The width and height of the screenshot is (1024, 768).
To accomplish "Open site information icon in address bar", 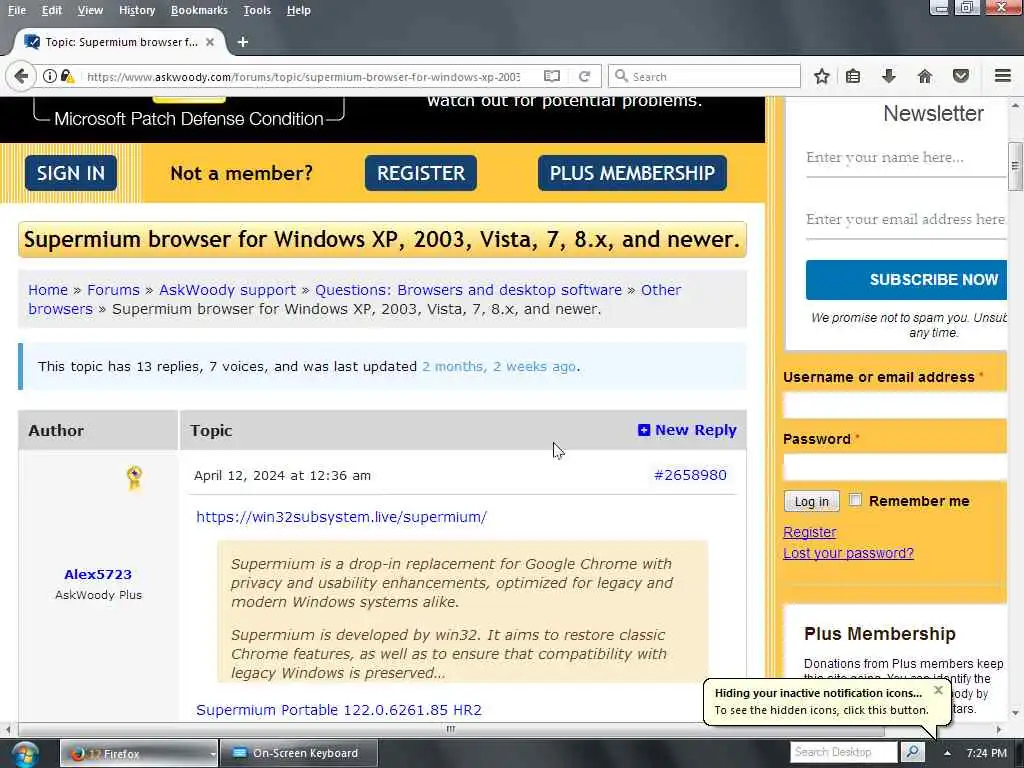I will (50, 76).
